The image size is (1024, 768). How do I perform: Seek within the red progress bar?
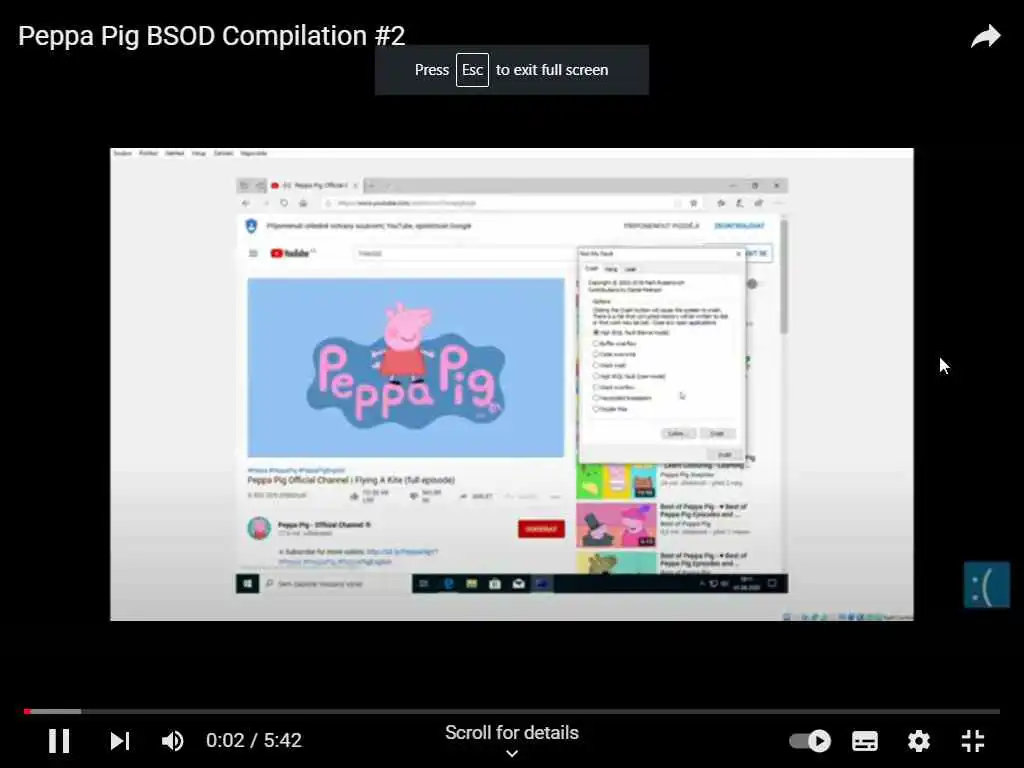[x=511, y=711]
